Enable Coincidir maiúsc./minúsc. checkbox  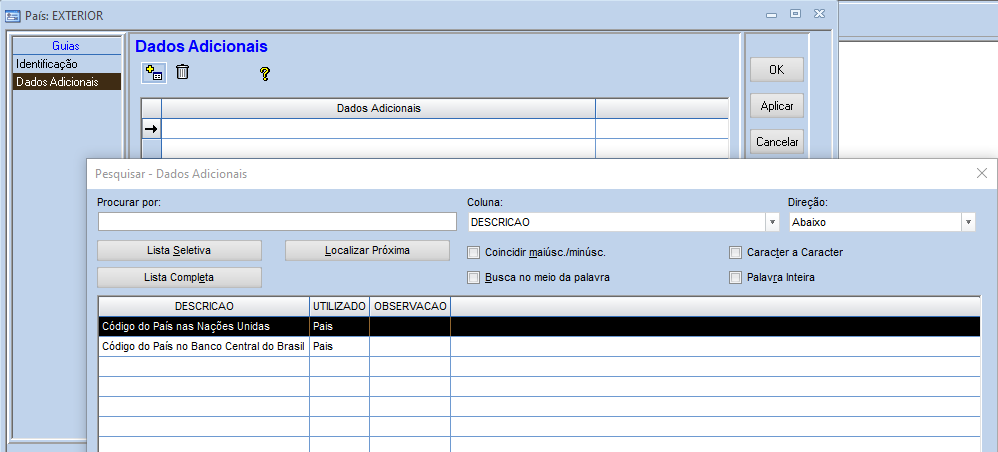pyautogui.click(x=475, y=252)
